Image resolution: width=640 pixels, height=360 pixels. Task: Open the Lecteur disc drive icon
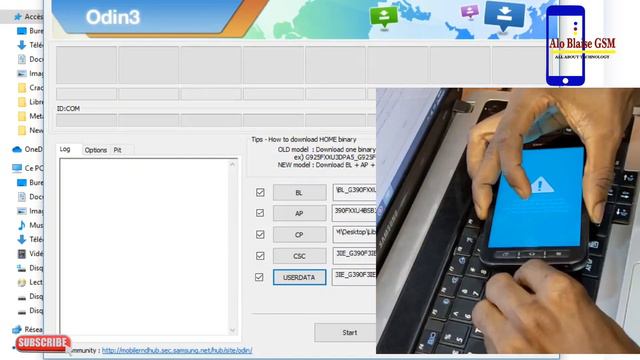(x=22, y=282)
